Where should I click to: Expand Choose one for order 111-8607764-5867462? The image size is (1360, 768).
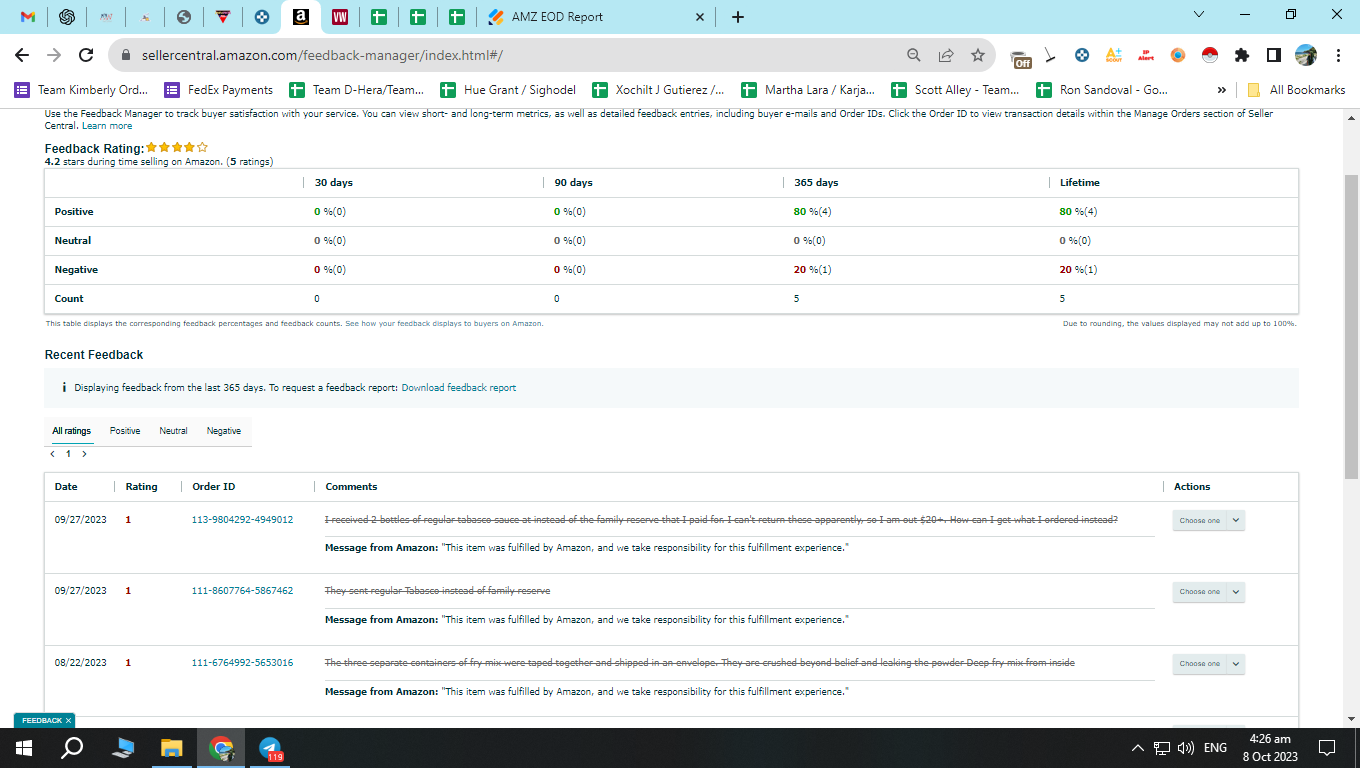pos(1208,592)
